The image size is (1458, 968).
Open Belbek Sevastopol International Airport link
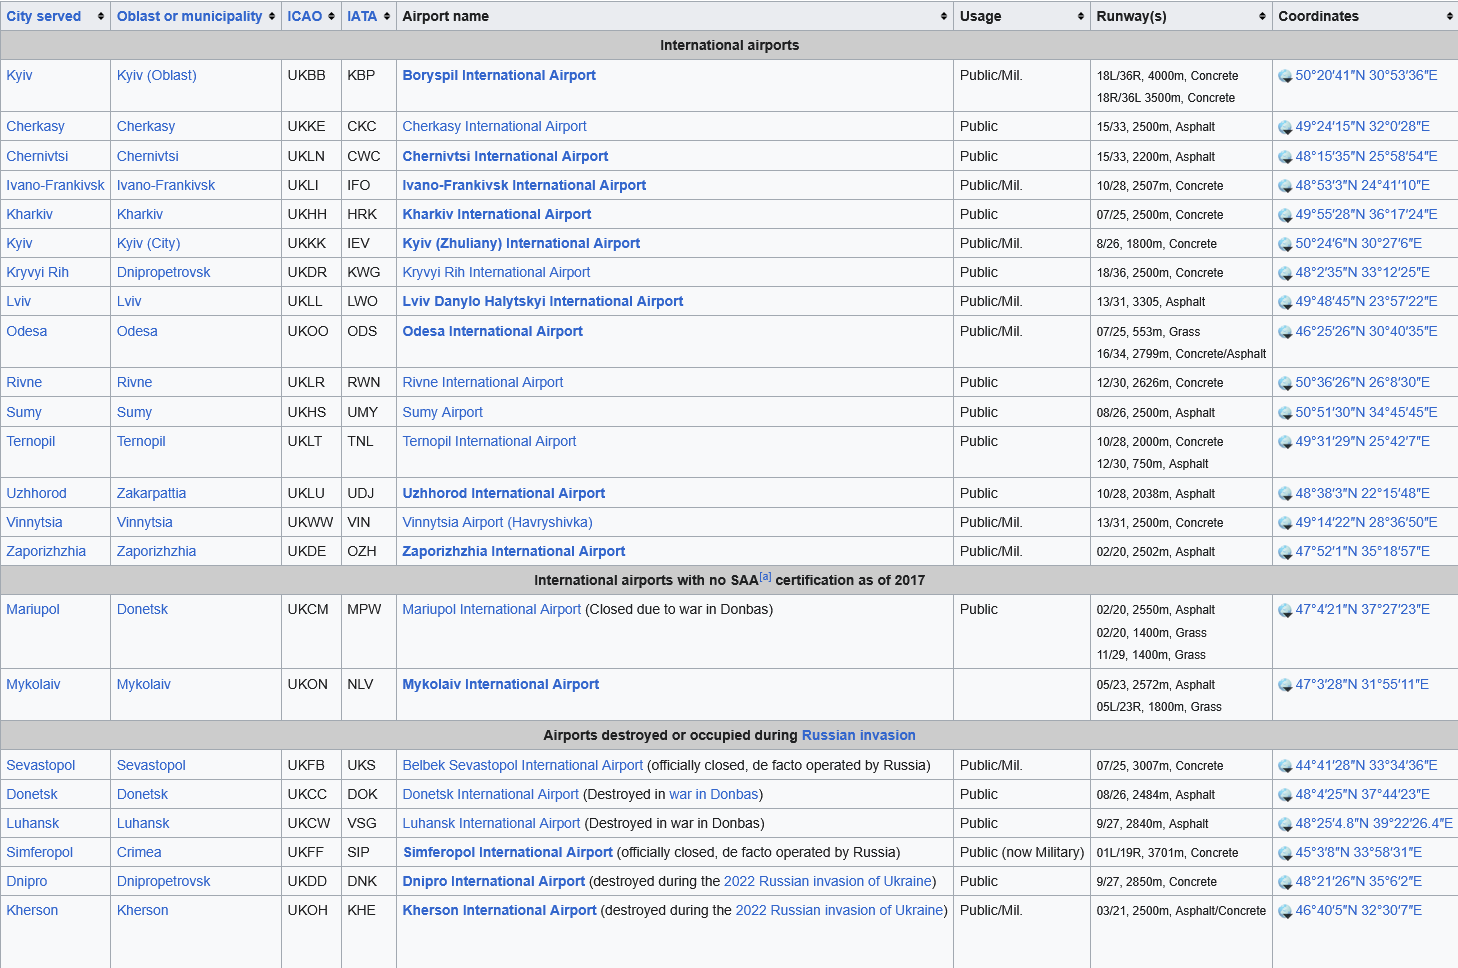click(x=522, y=765)
